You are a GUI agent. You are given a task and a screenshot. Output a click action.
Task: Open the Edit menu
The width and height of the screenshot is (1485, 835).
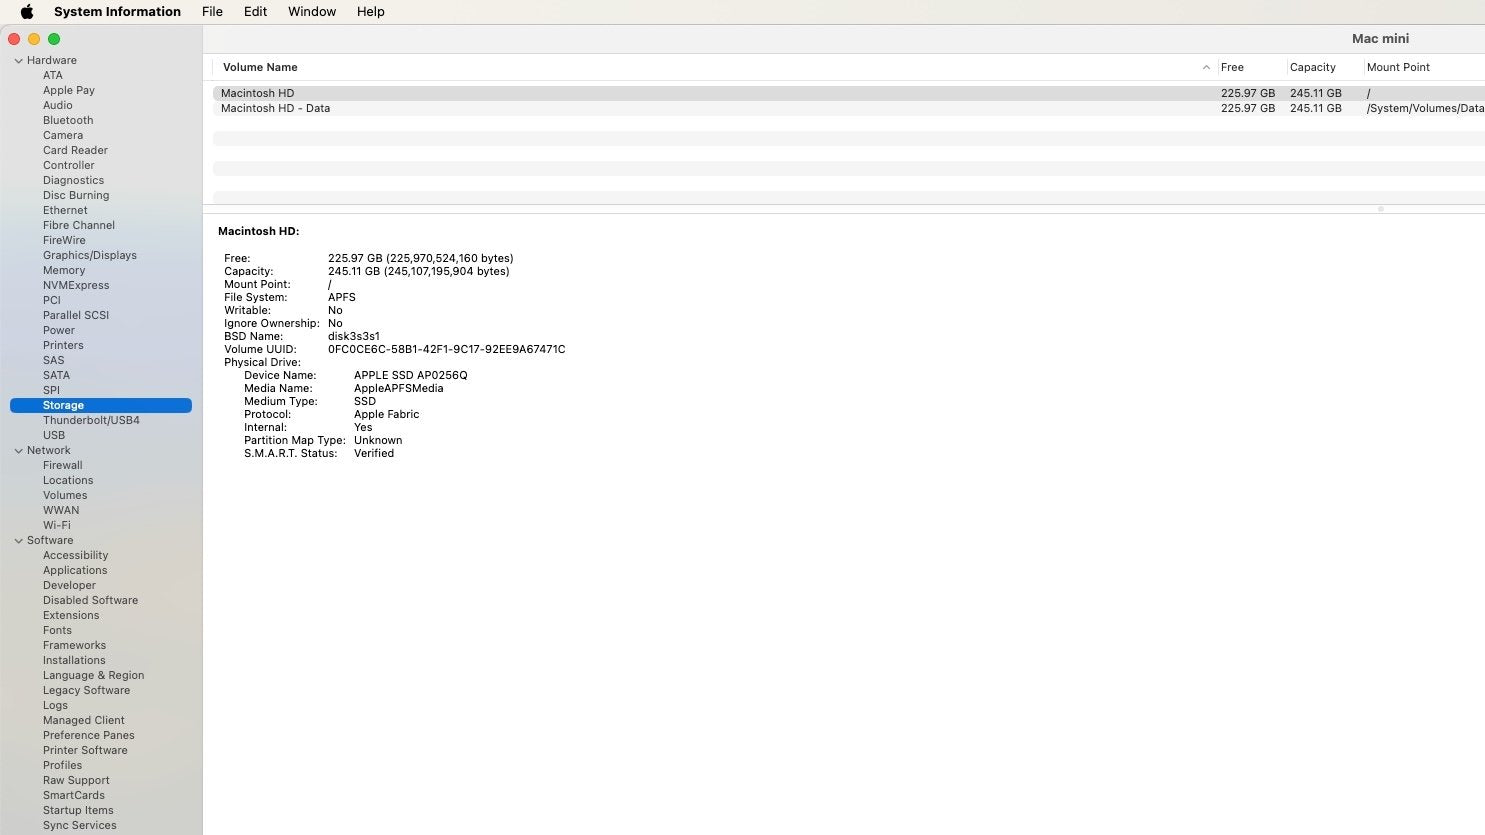click(x=255, y=12)
